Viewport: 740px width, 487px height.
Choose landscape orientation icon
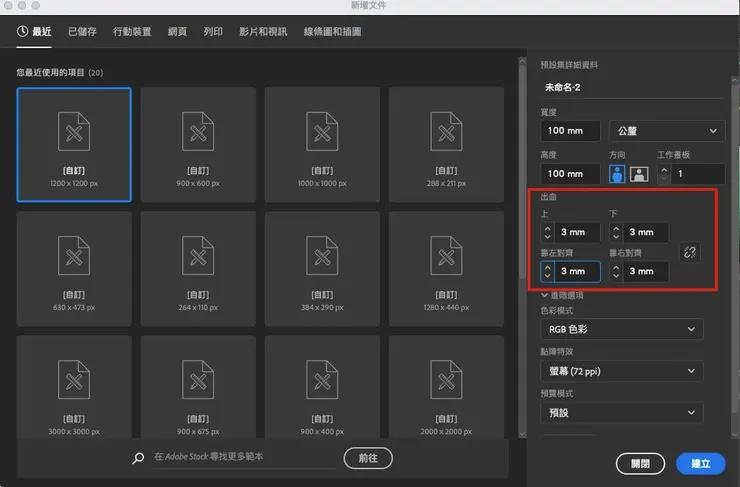[x=639, y=174]
